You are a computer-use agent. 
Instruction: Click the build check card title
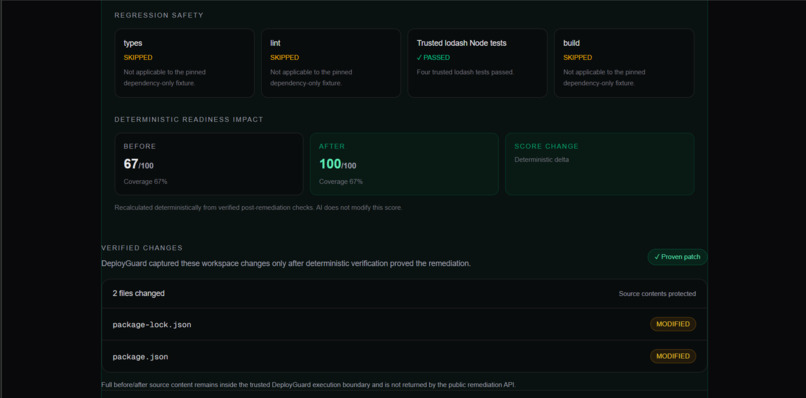(x=571, y=43)
